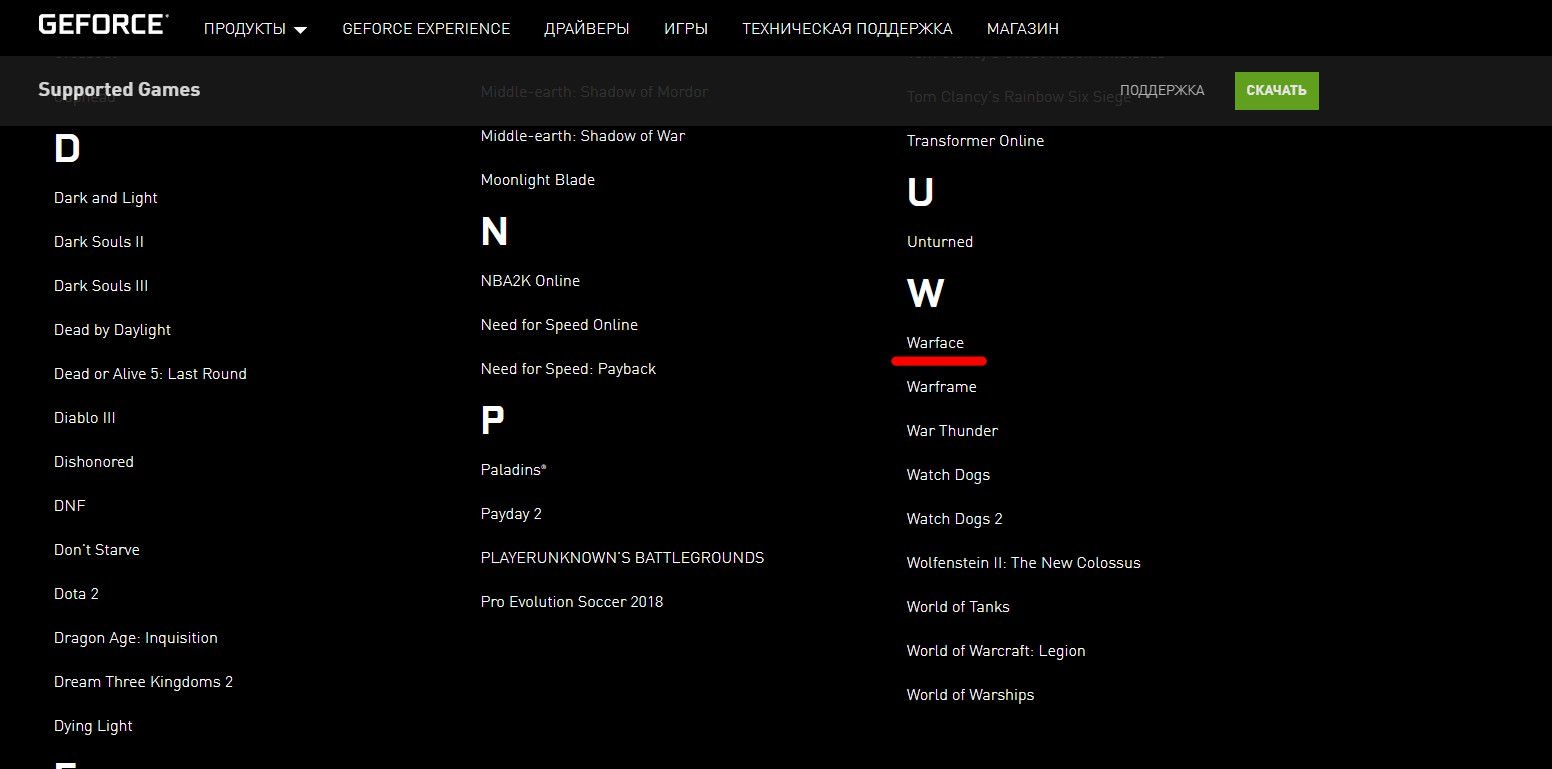The height and width of the screenshot is (769, 1552).
Task: Open the Warframe game page
Action: [x=941, y=386]
